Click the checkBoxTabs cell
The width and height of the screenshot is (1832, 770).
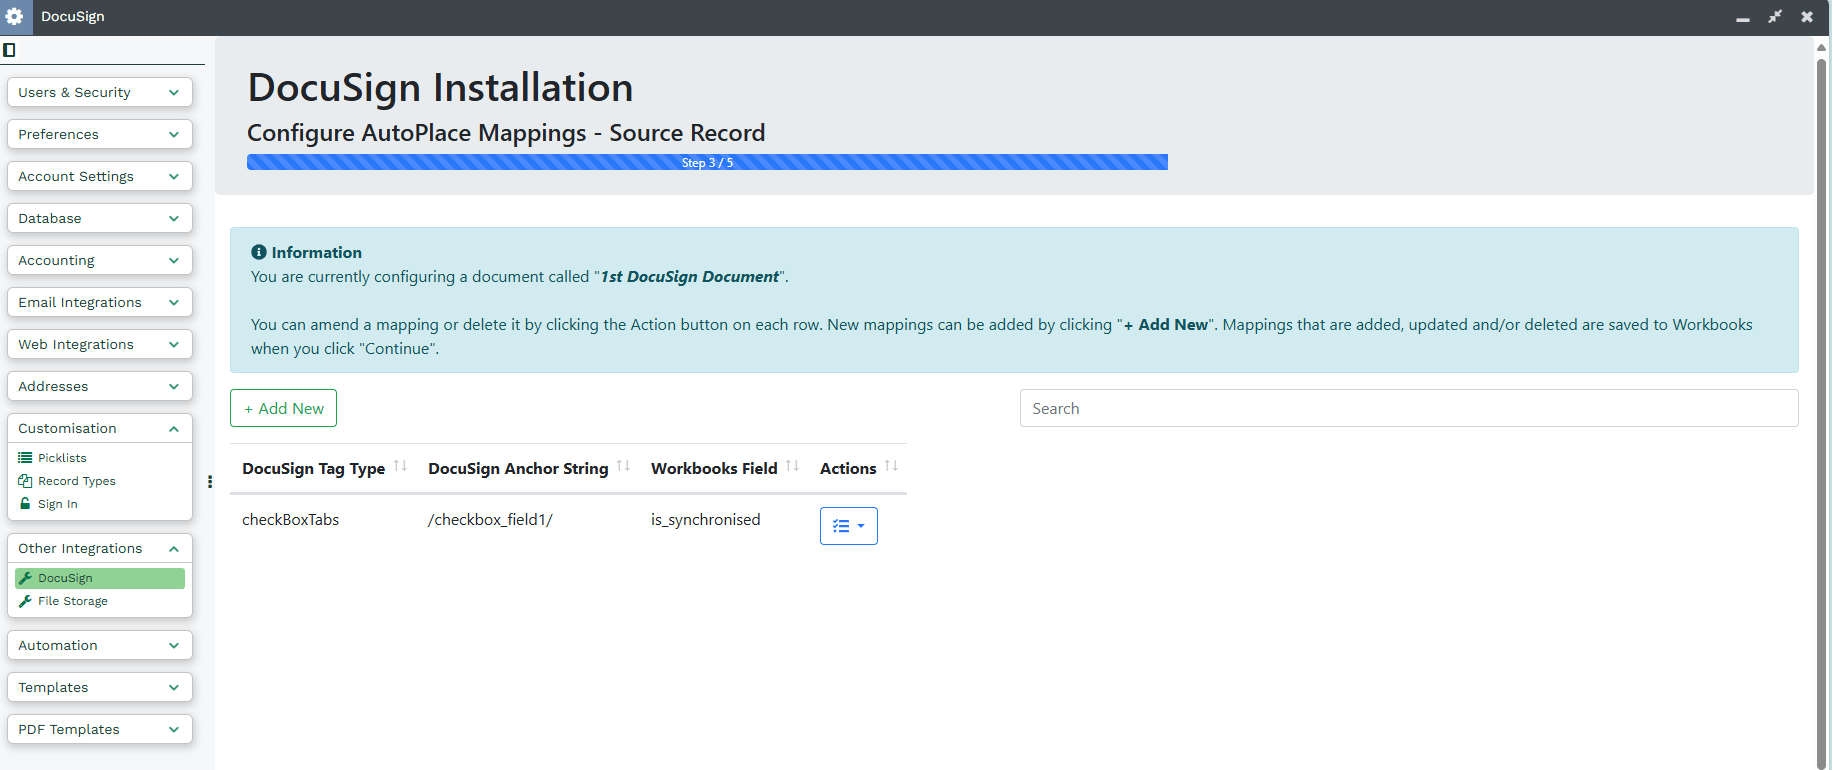coord(291,520)
